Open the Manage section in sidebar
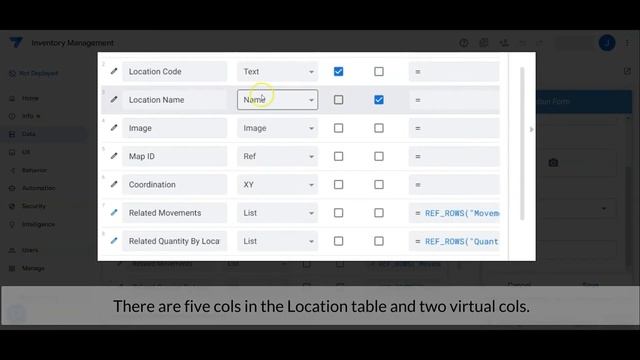This screenshot has height=360, width=640. [x=33, y=268]
